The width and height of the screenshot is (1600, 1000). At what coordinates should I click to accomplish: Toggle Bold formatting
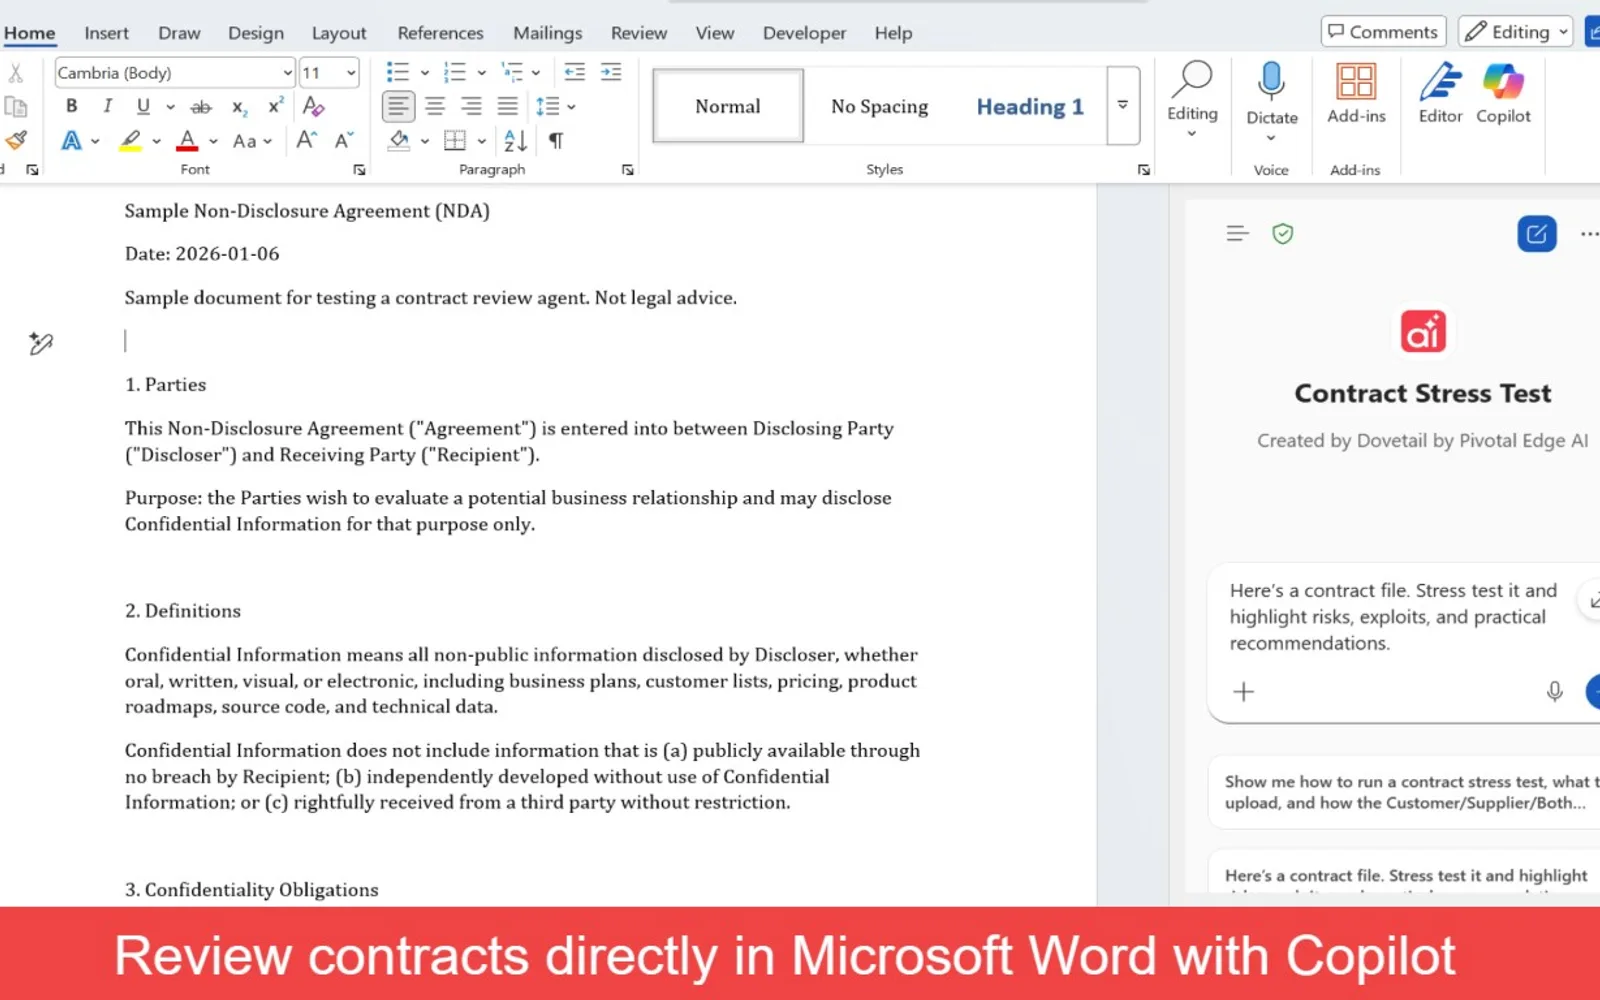pyautogui.click(x=71, y=106)
